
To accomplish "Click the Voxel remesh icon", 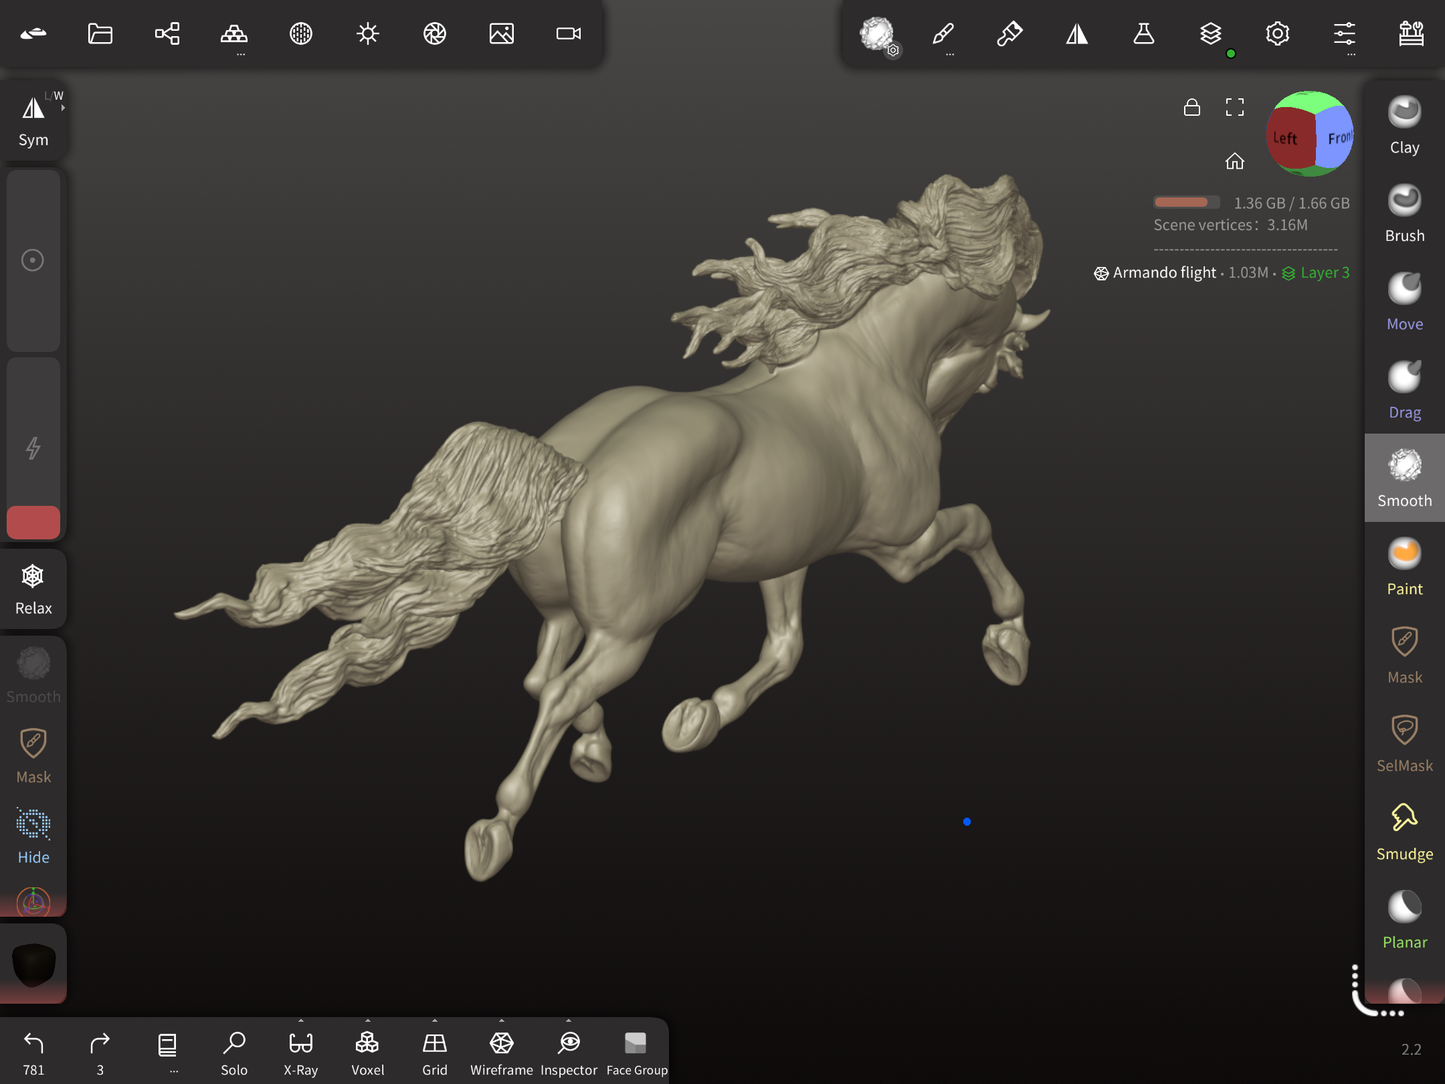I will (x=367, y=1052).
